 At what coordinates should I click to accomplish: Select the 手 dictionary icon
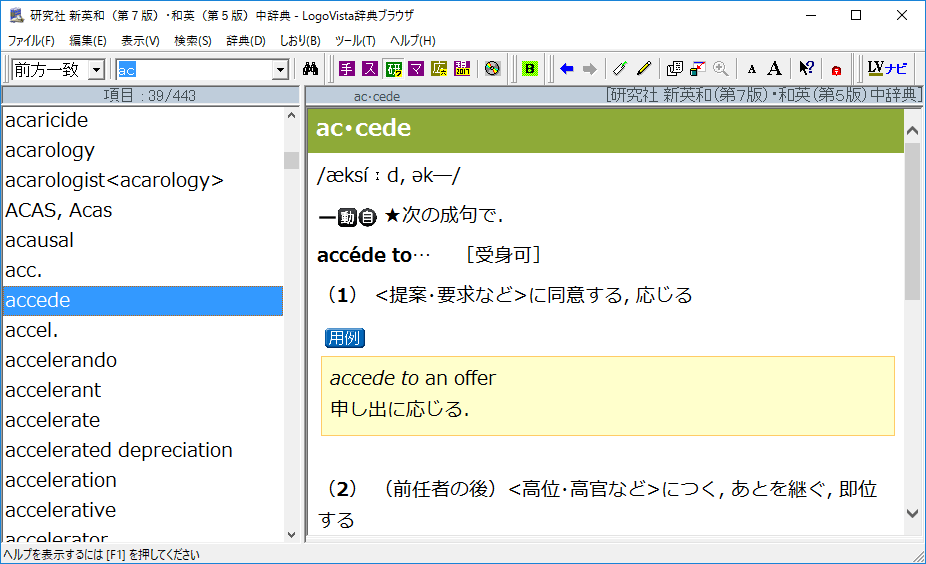coord(347,69)
